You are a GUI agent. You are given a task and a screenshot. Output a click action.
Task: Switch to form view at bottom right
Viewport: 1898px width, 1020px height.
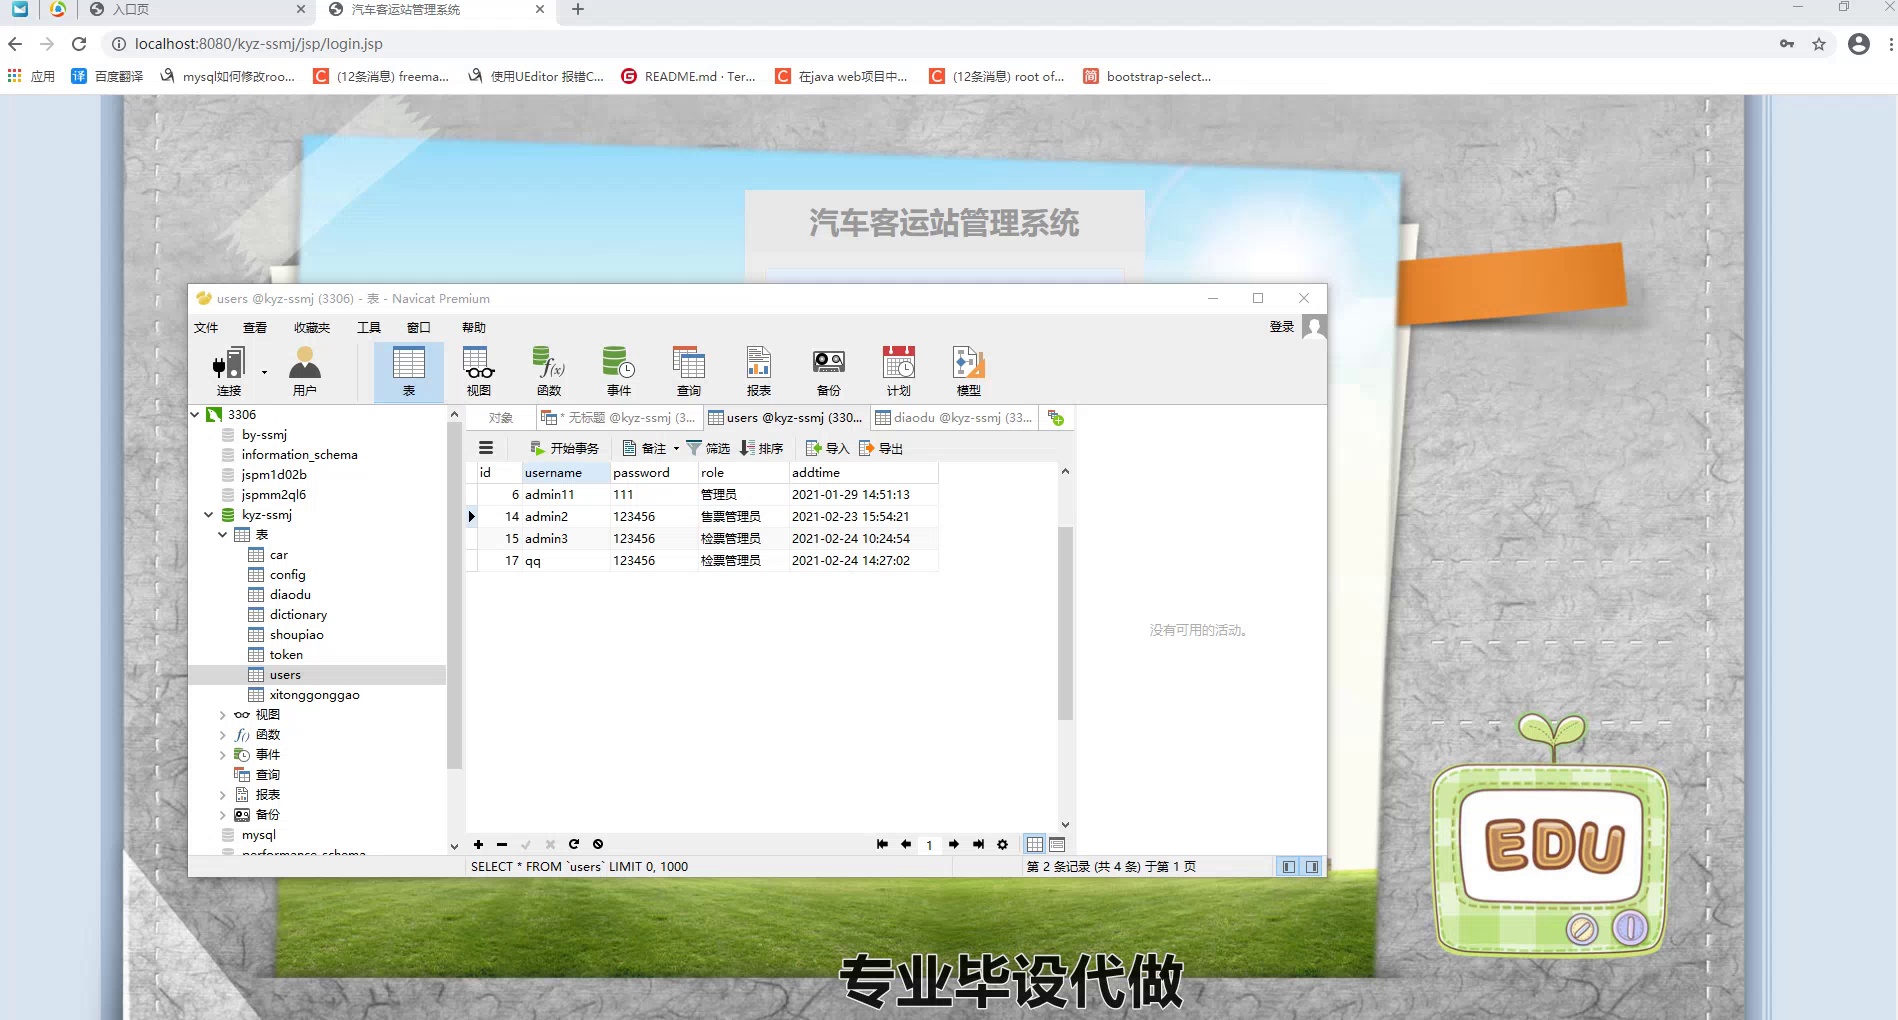1058,844
